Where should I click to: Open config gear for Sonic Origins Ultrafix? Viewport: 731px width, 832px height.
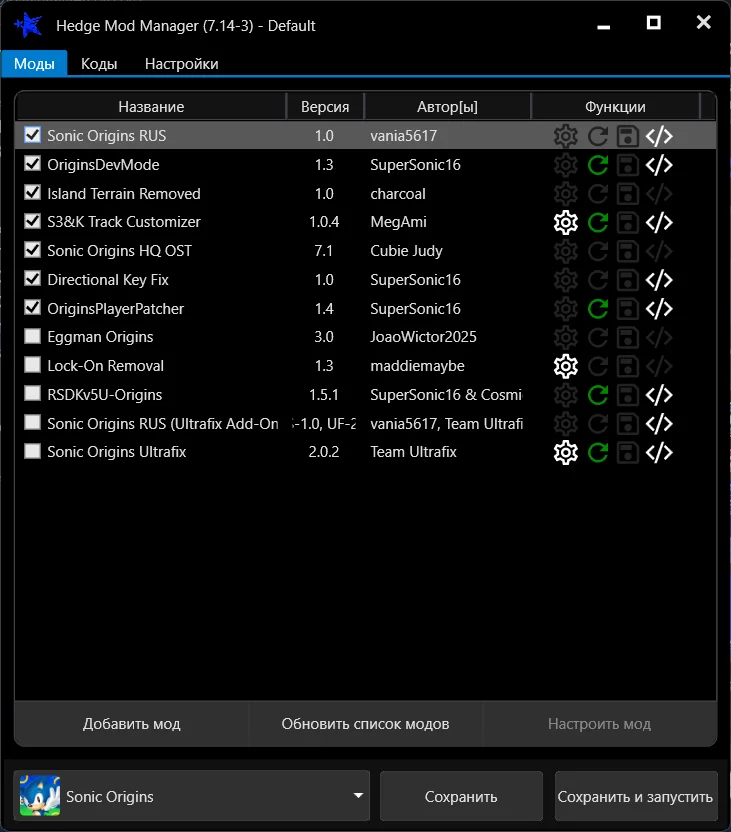565,453
